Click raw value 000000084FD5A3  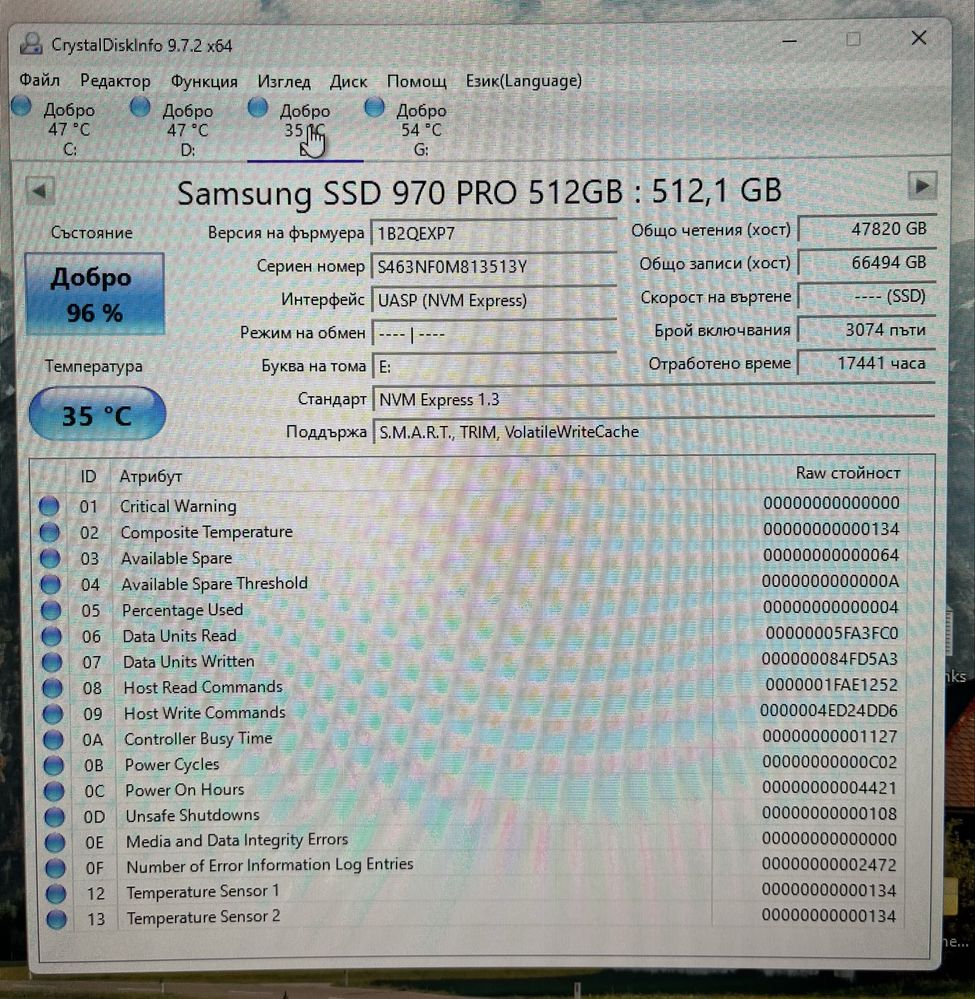pyautogui.click(x=830, y=659)
